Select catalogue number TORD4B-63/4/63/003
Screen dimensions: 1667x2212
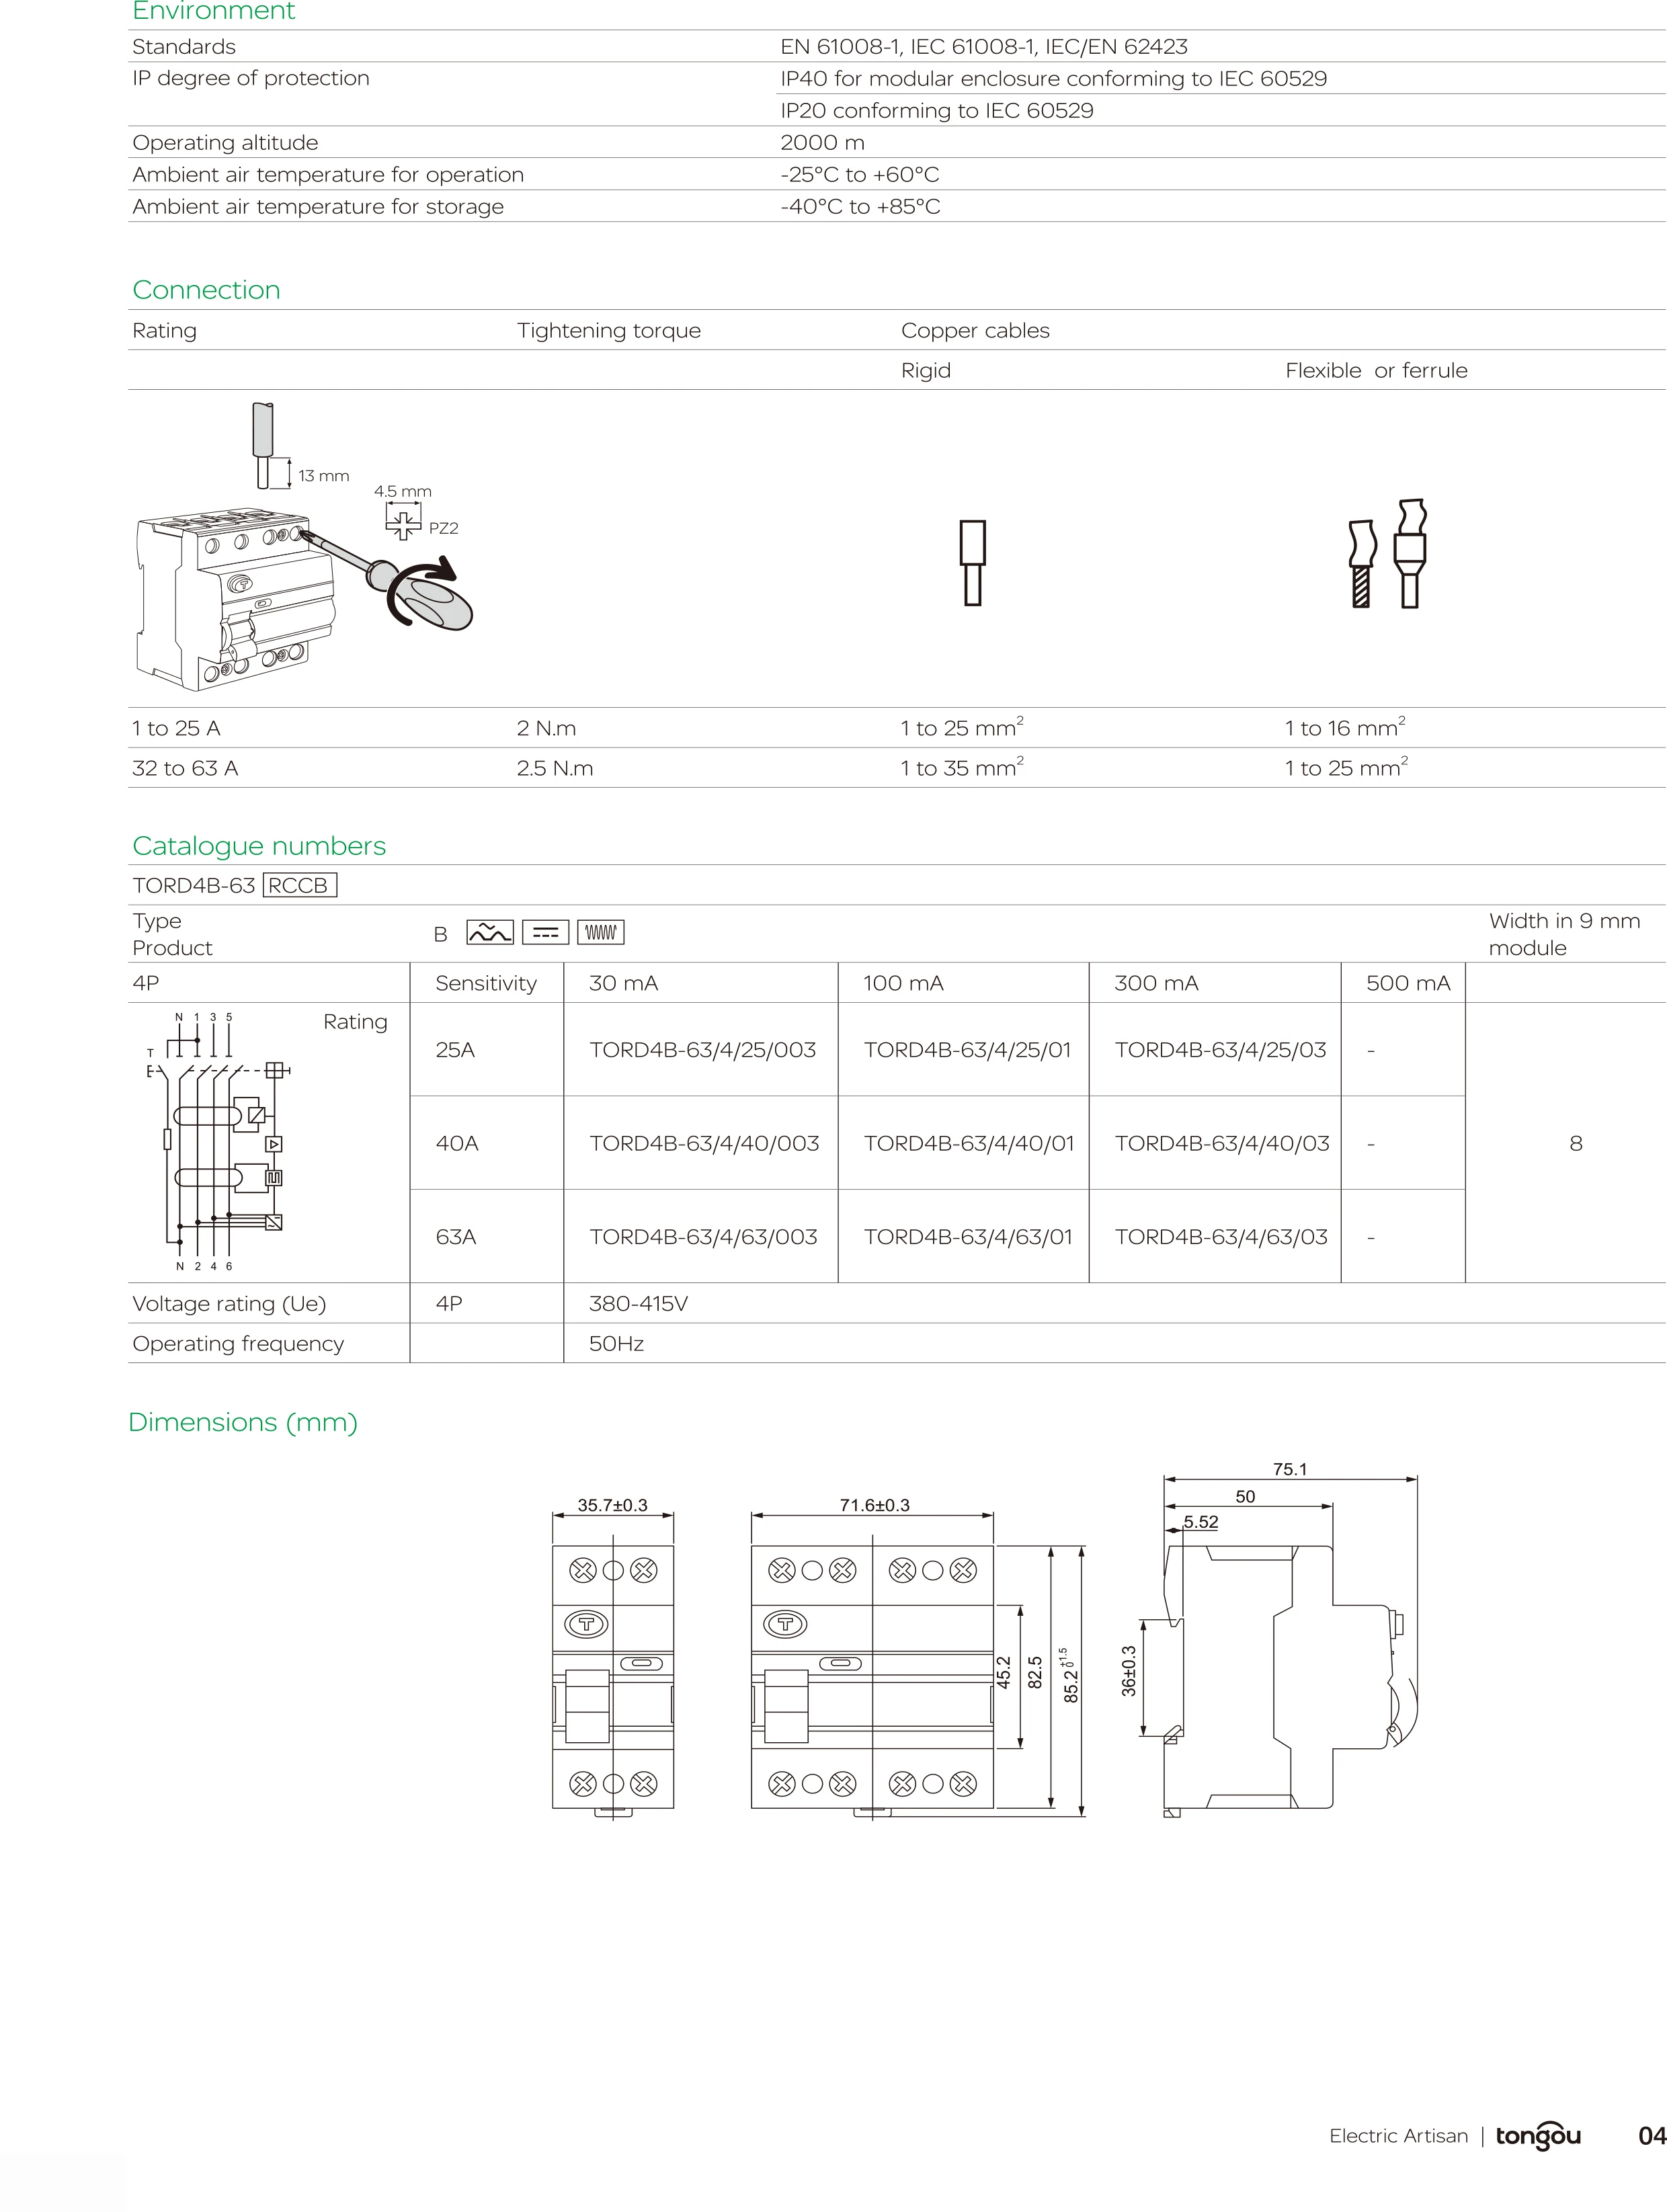pos(703,1237)
